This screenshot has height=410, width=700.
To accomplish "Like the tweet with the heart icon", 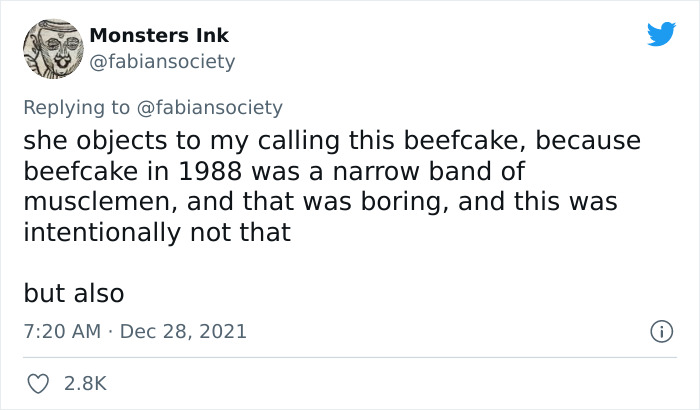I will pyautogui.click(x=38, y=383).
